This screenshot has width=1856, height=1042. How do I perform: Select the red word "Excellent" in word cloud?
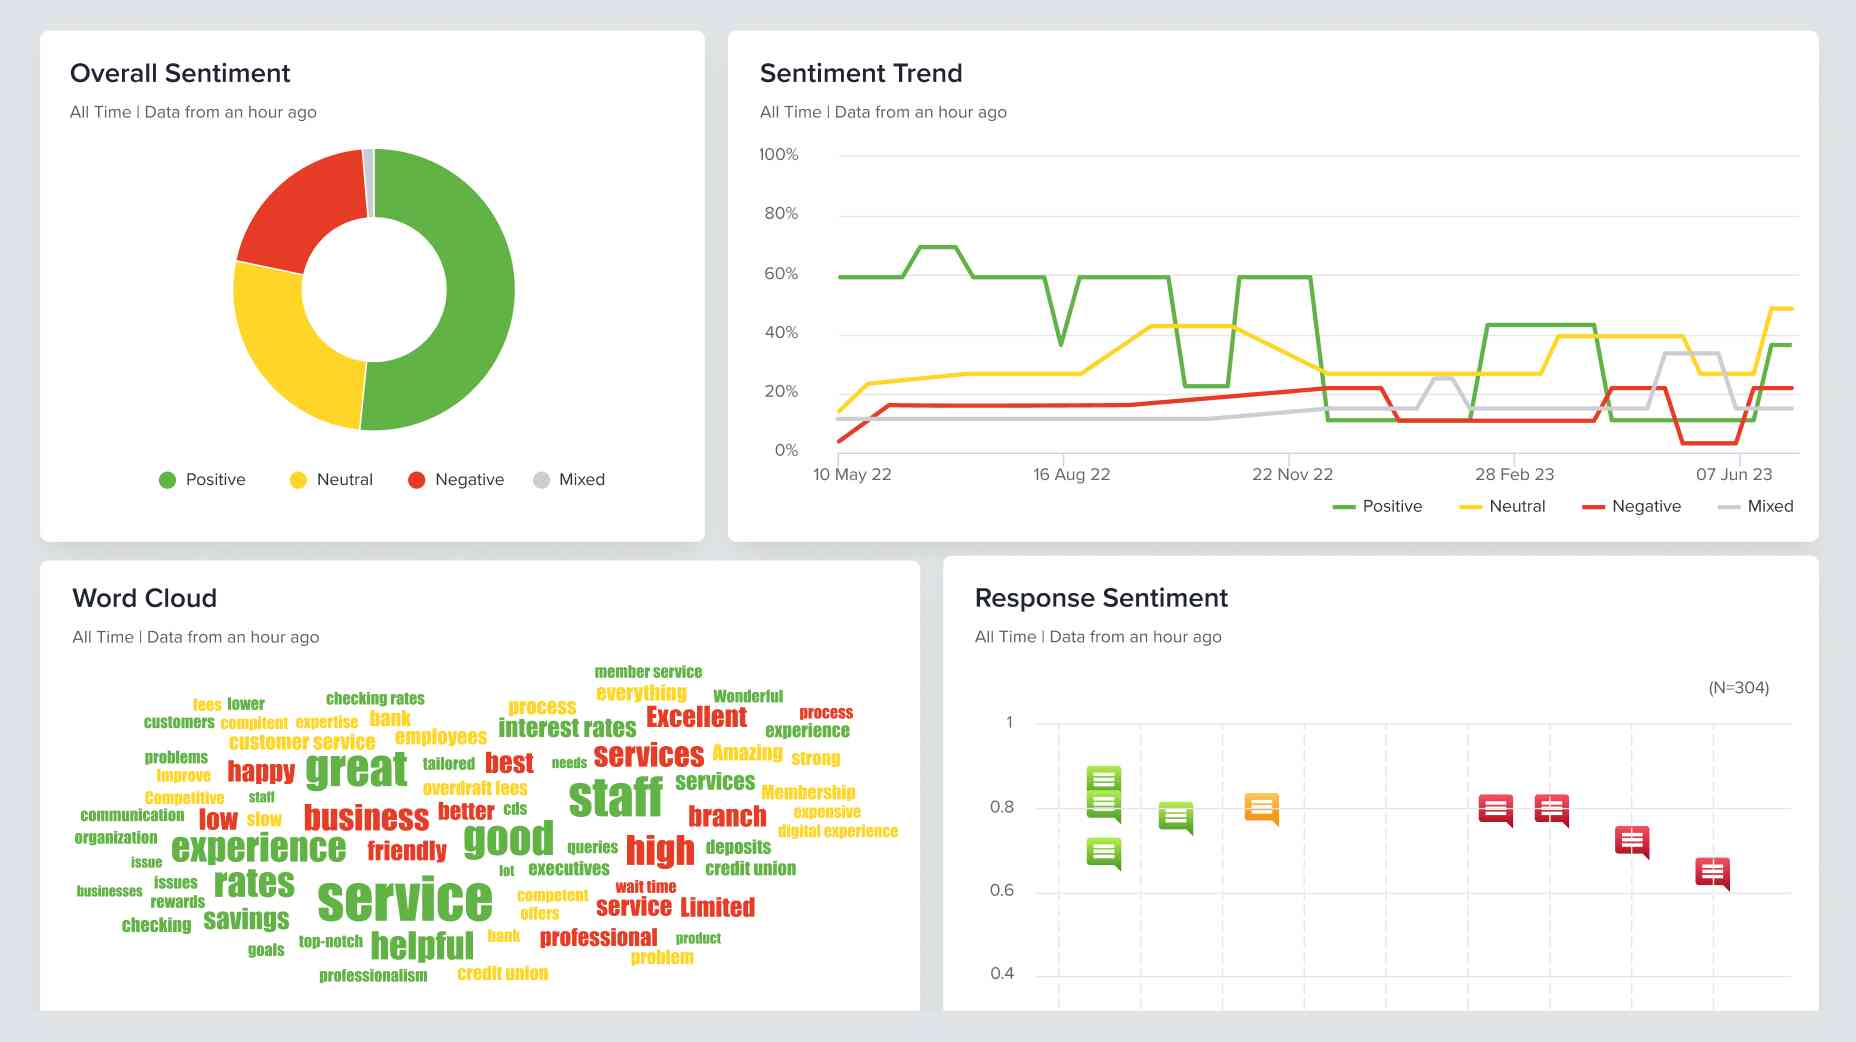point(696,717)
